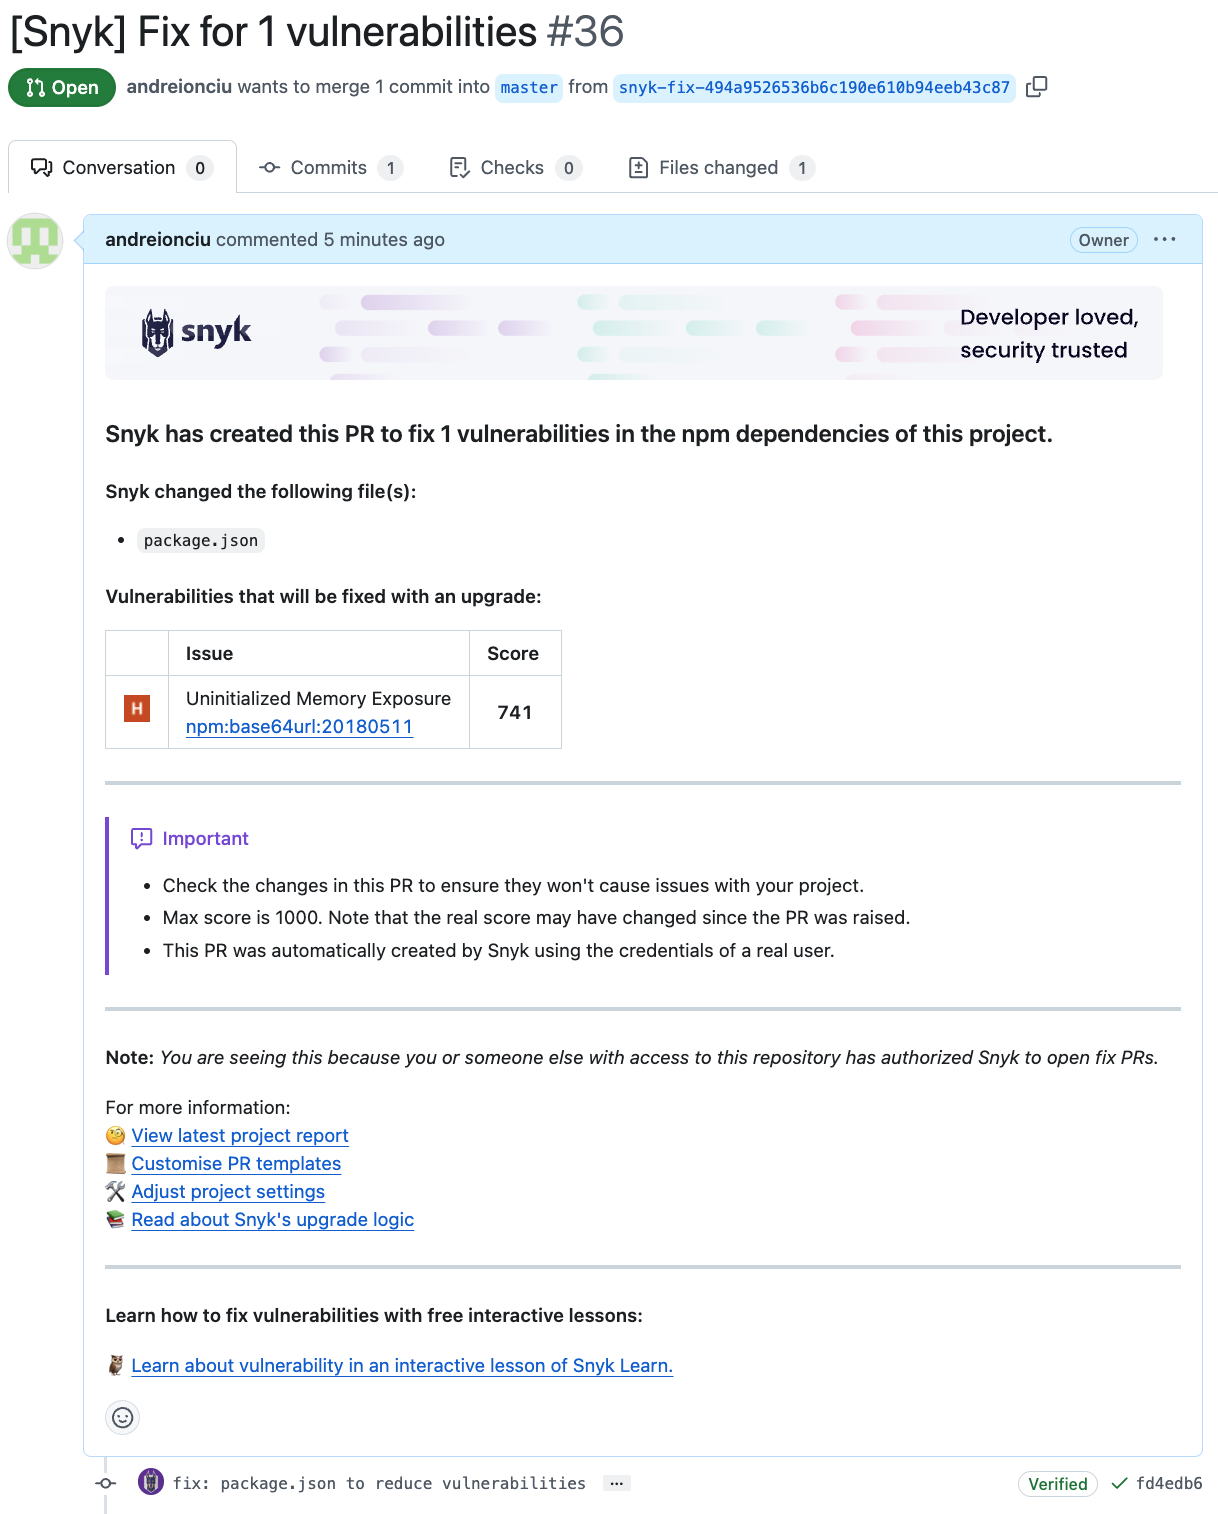The height and width of the screenshot is (1514, 1218).
Task: Open the comment options kebab menu
Action: click(1165, 239)
